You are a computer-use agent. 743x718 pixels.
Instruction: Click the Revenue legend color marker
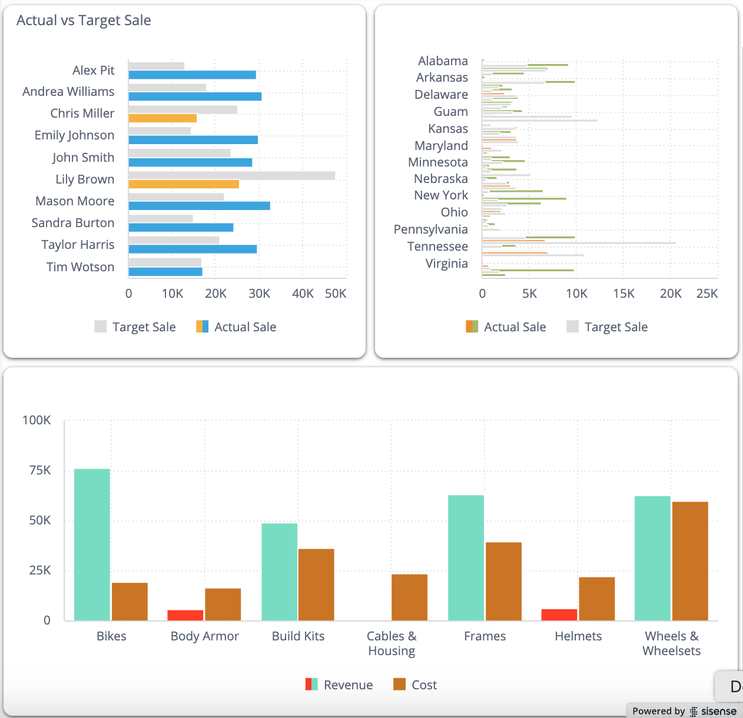click(x=312, y=685)
